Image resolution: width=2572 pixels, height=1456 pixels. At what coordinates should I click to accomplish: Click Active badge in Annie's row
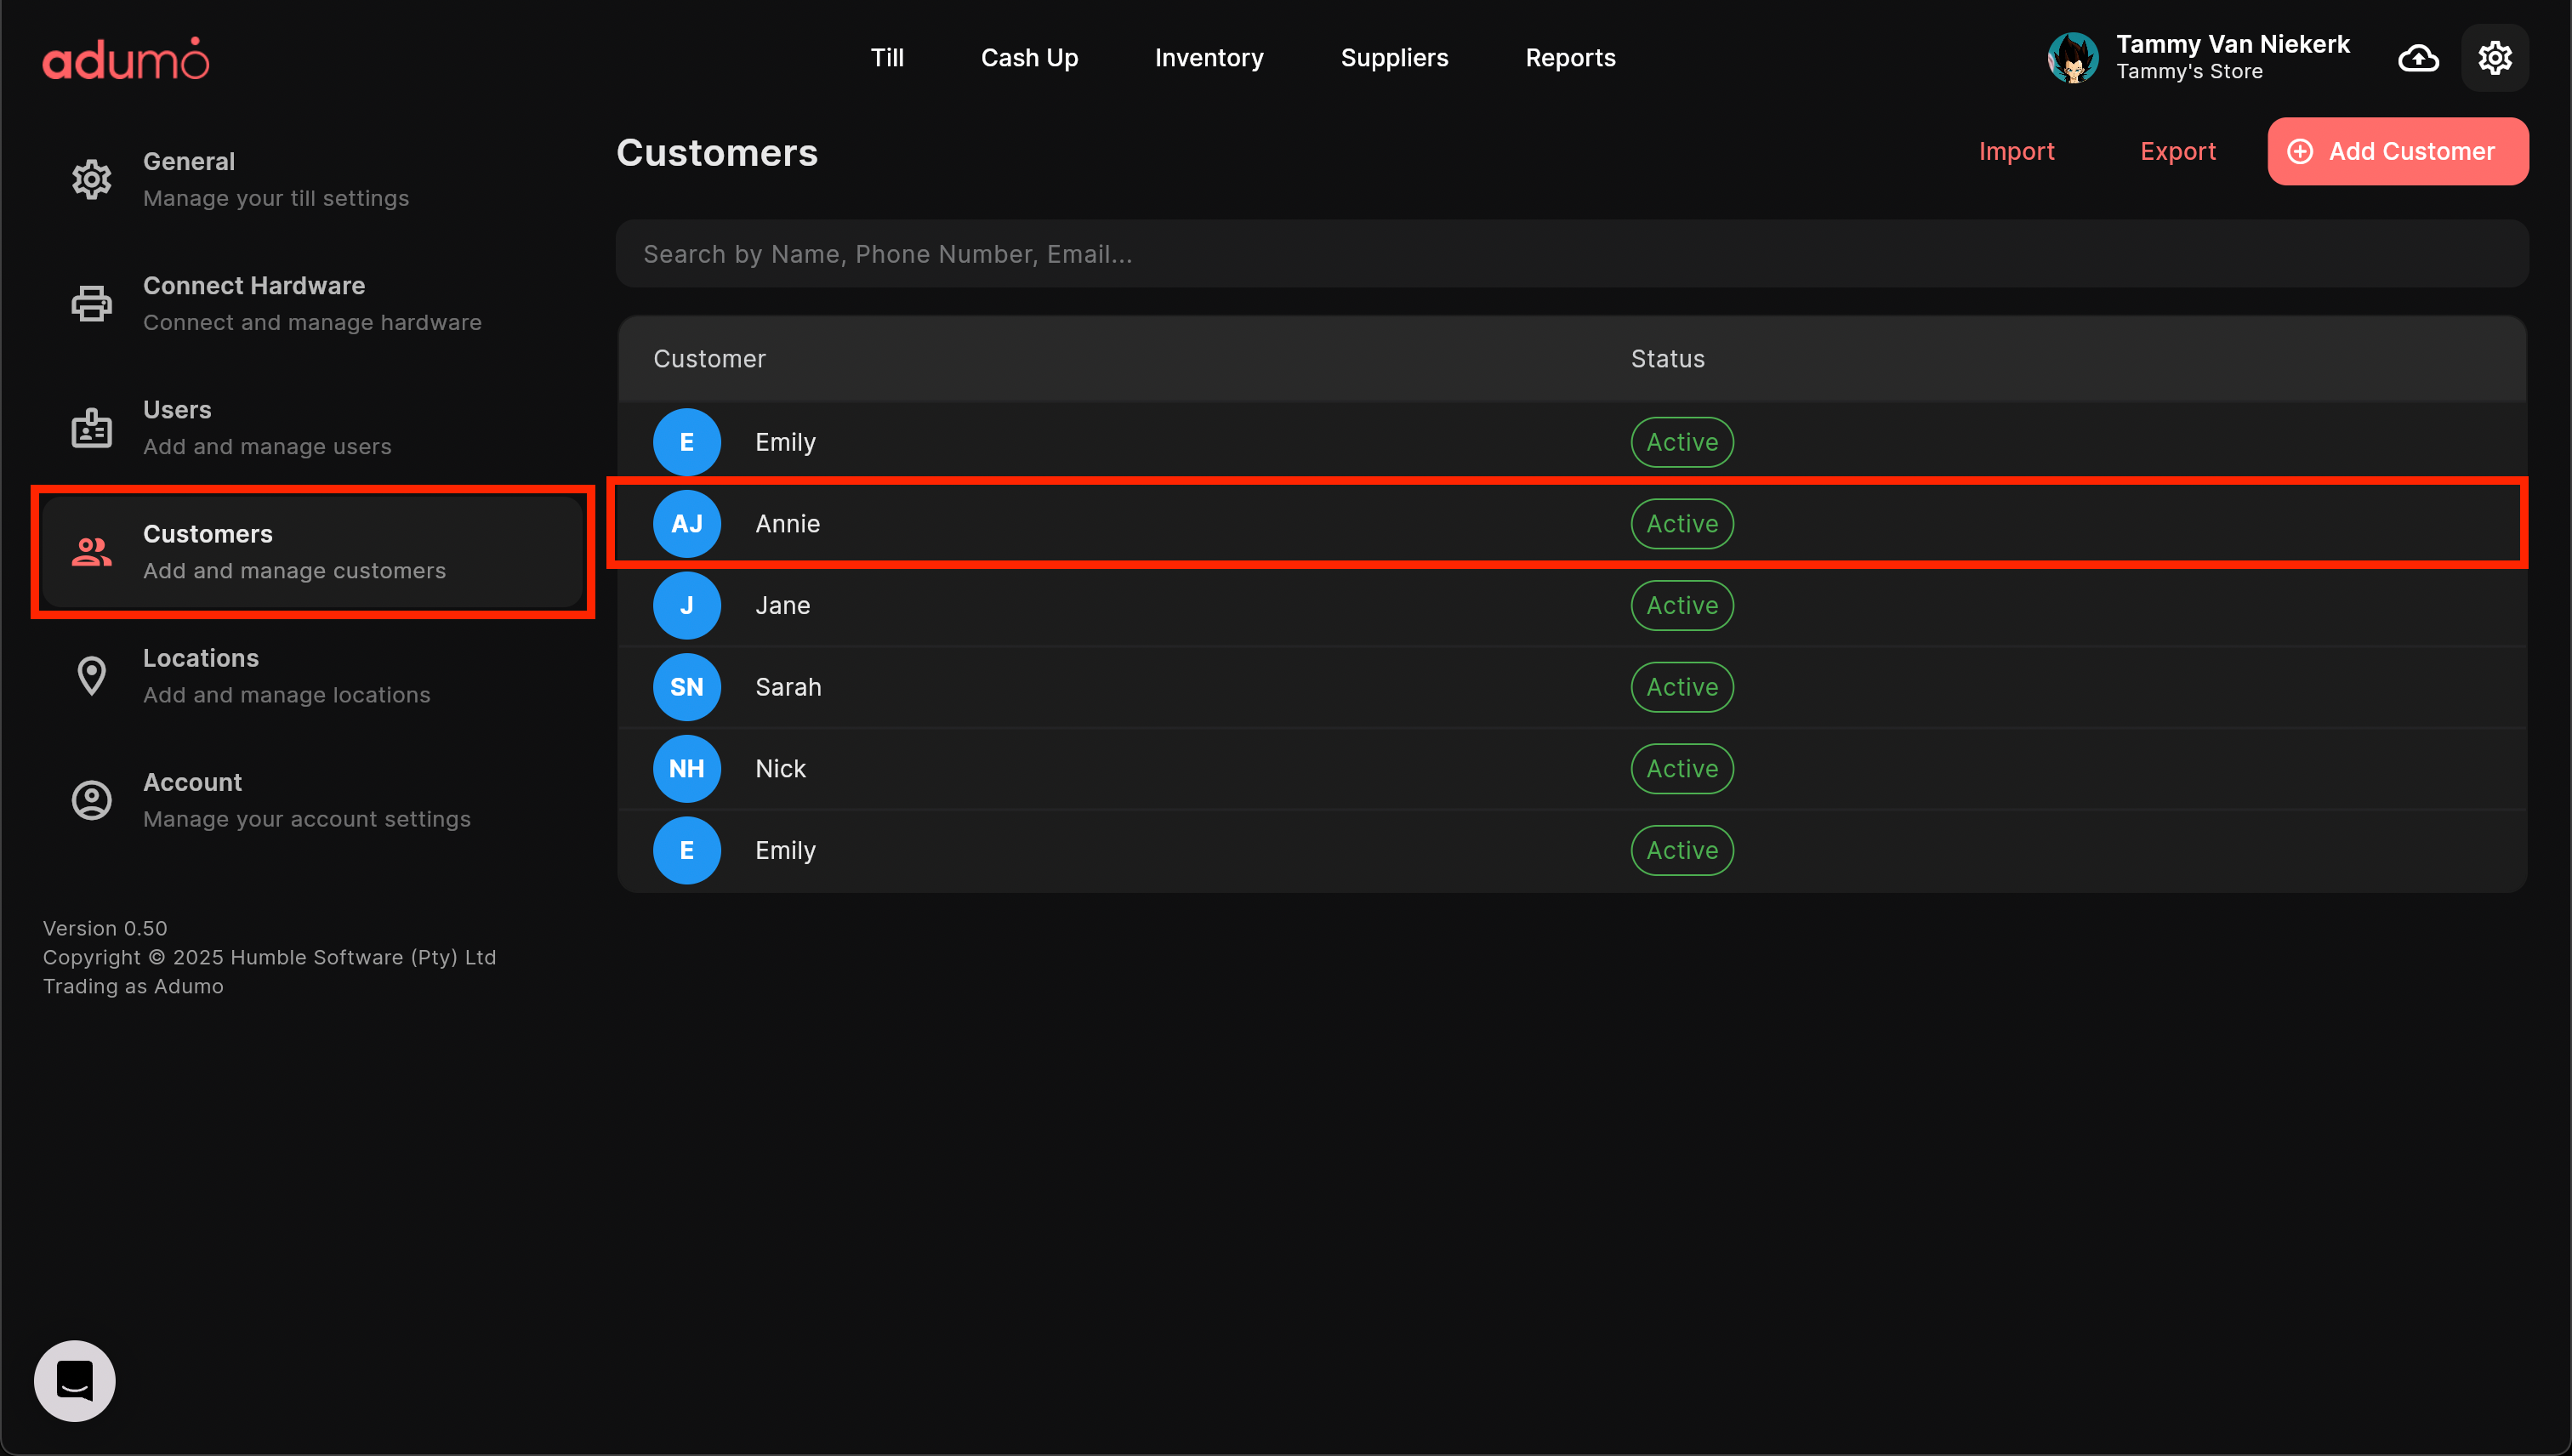[1682, 524]
